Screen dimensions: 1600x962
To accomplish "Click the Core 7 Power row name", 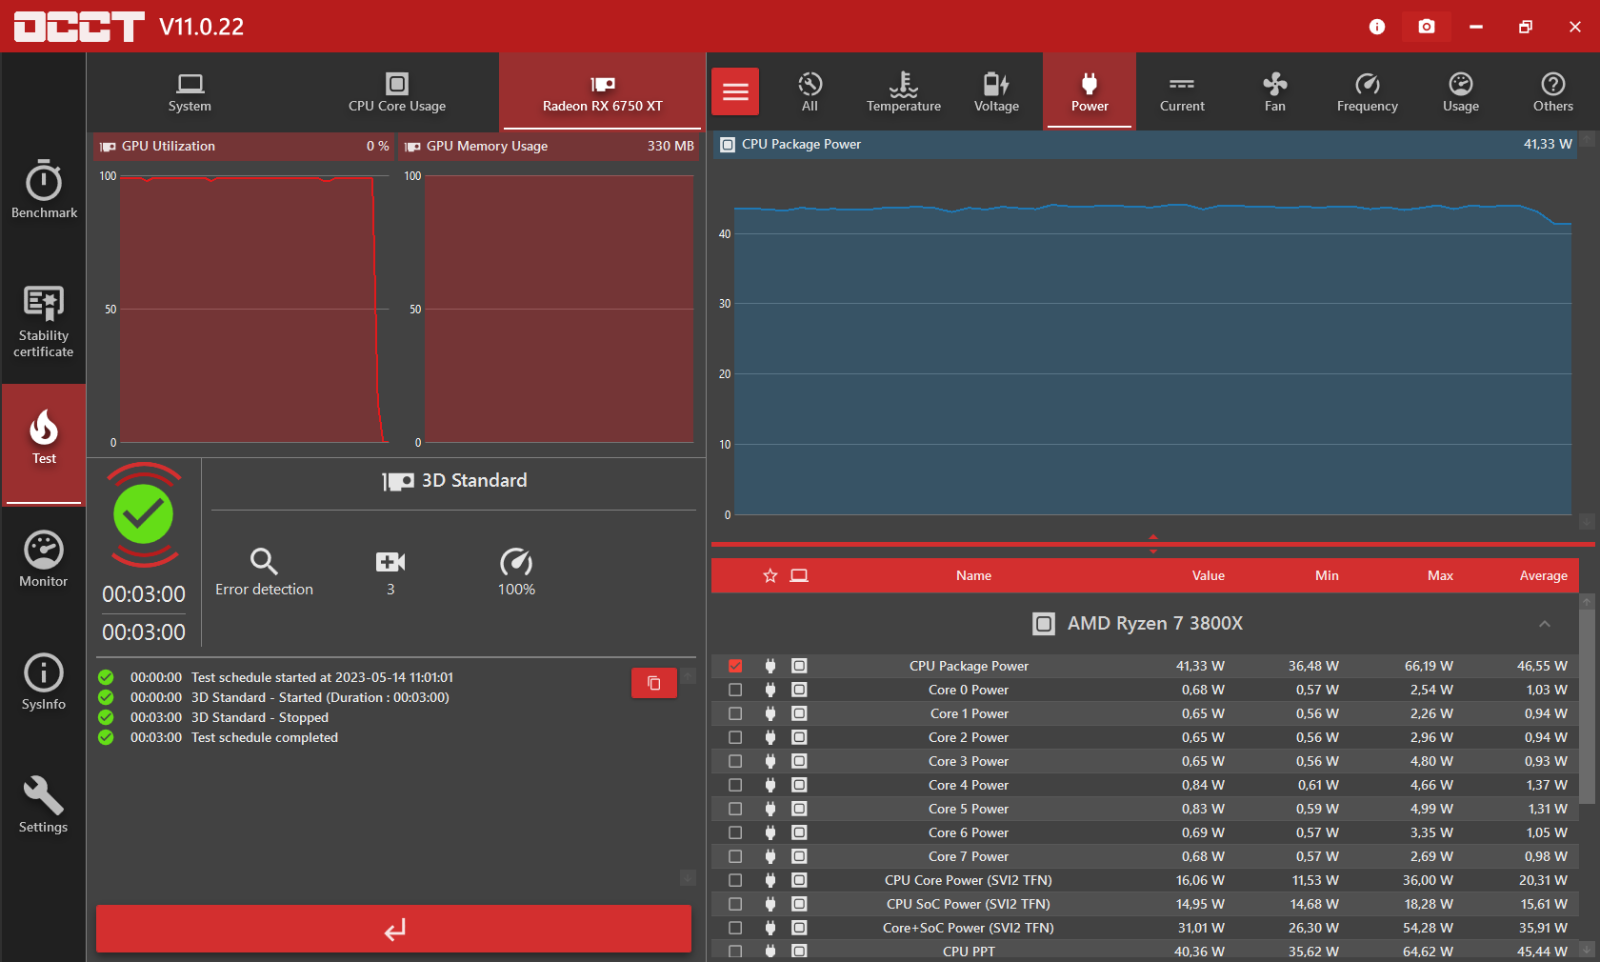I will 968,857.
